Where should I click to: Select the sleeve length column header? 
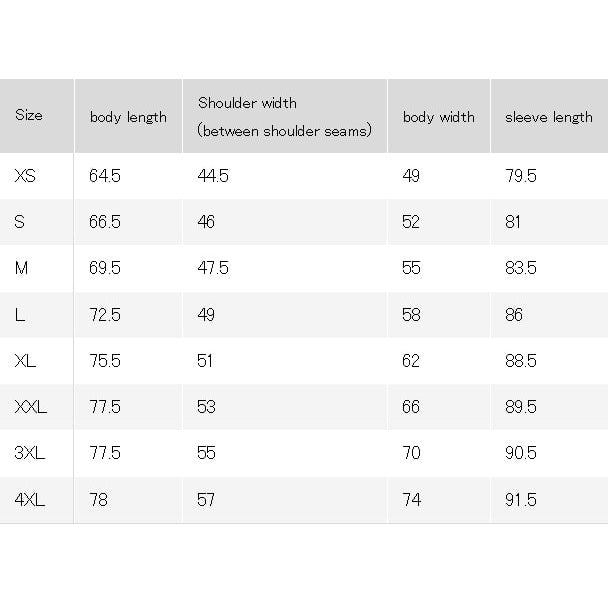[549, 117]
